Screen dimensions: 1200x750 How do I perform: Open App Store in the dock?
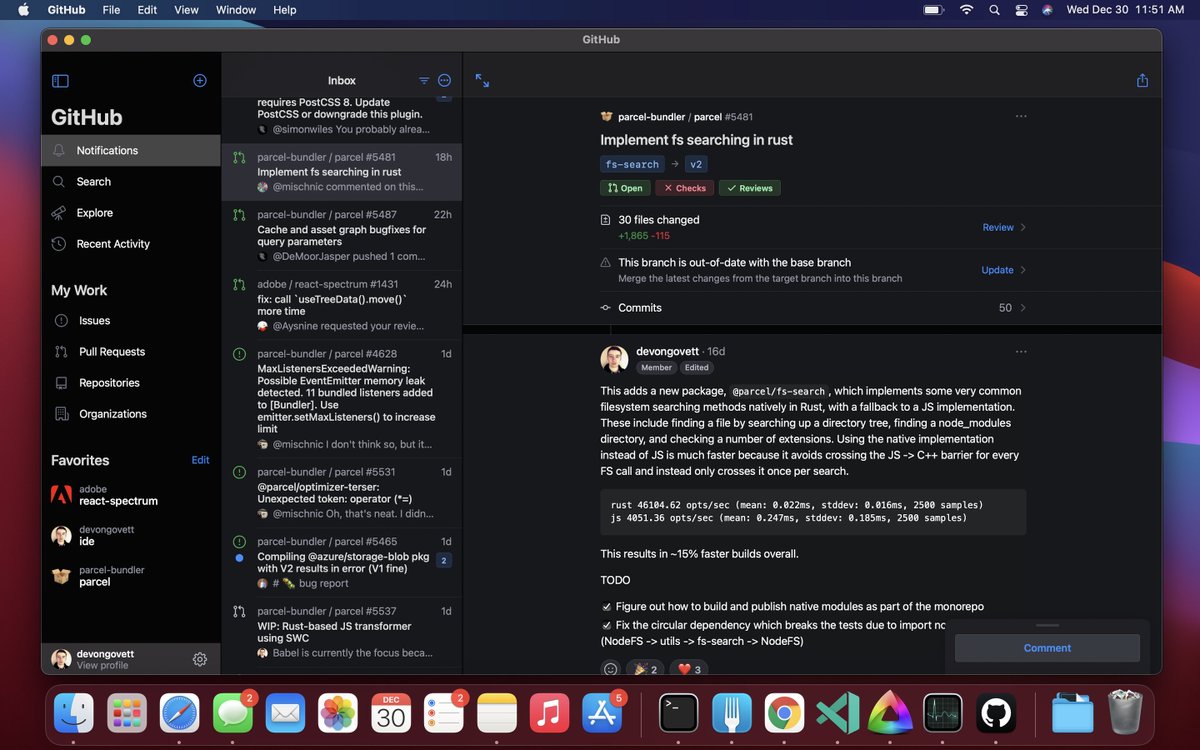tap(603, 713)
